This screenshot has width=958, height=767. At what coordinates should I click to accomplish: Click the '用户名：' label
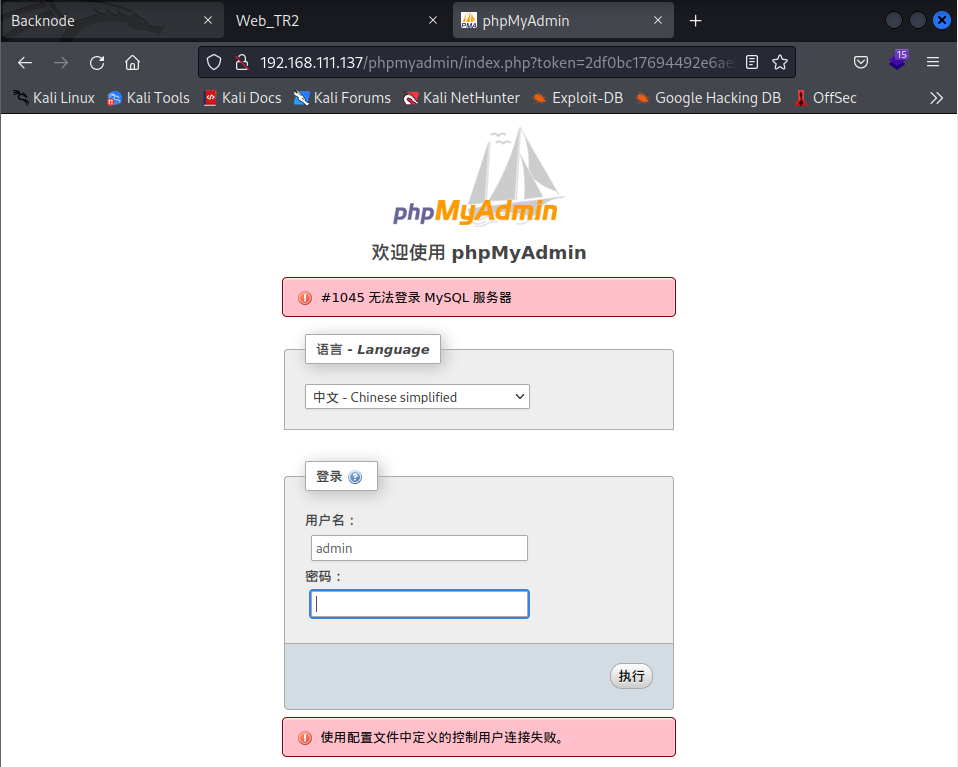[331, 520]
